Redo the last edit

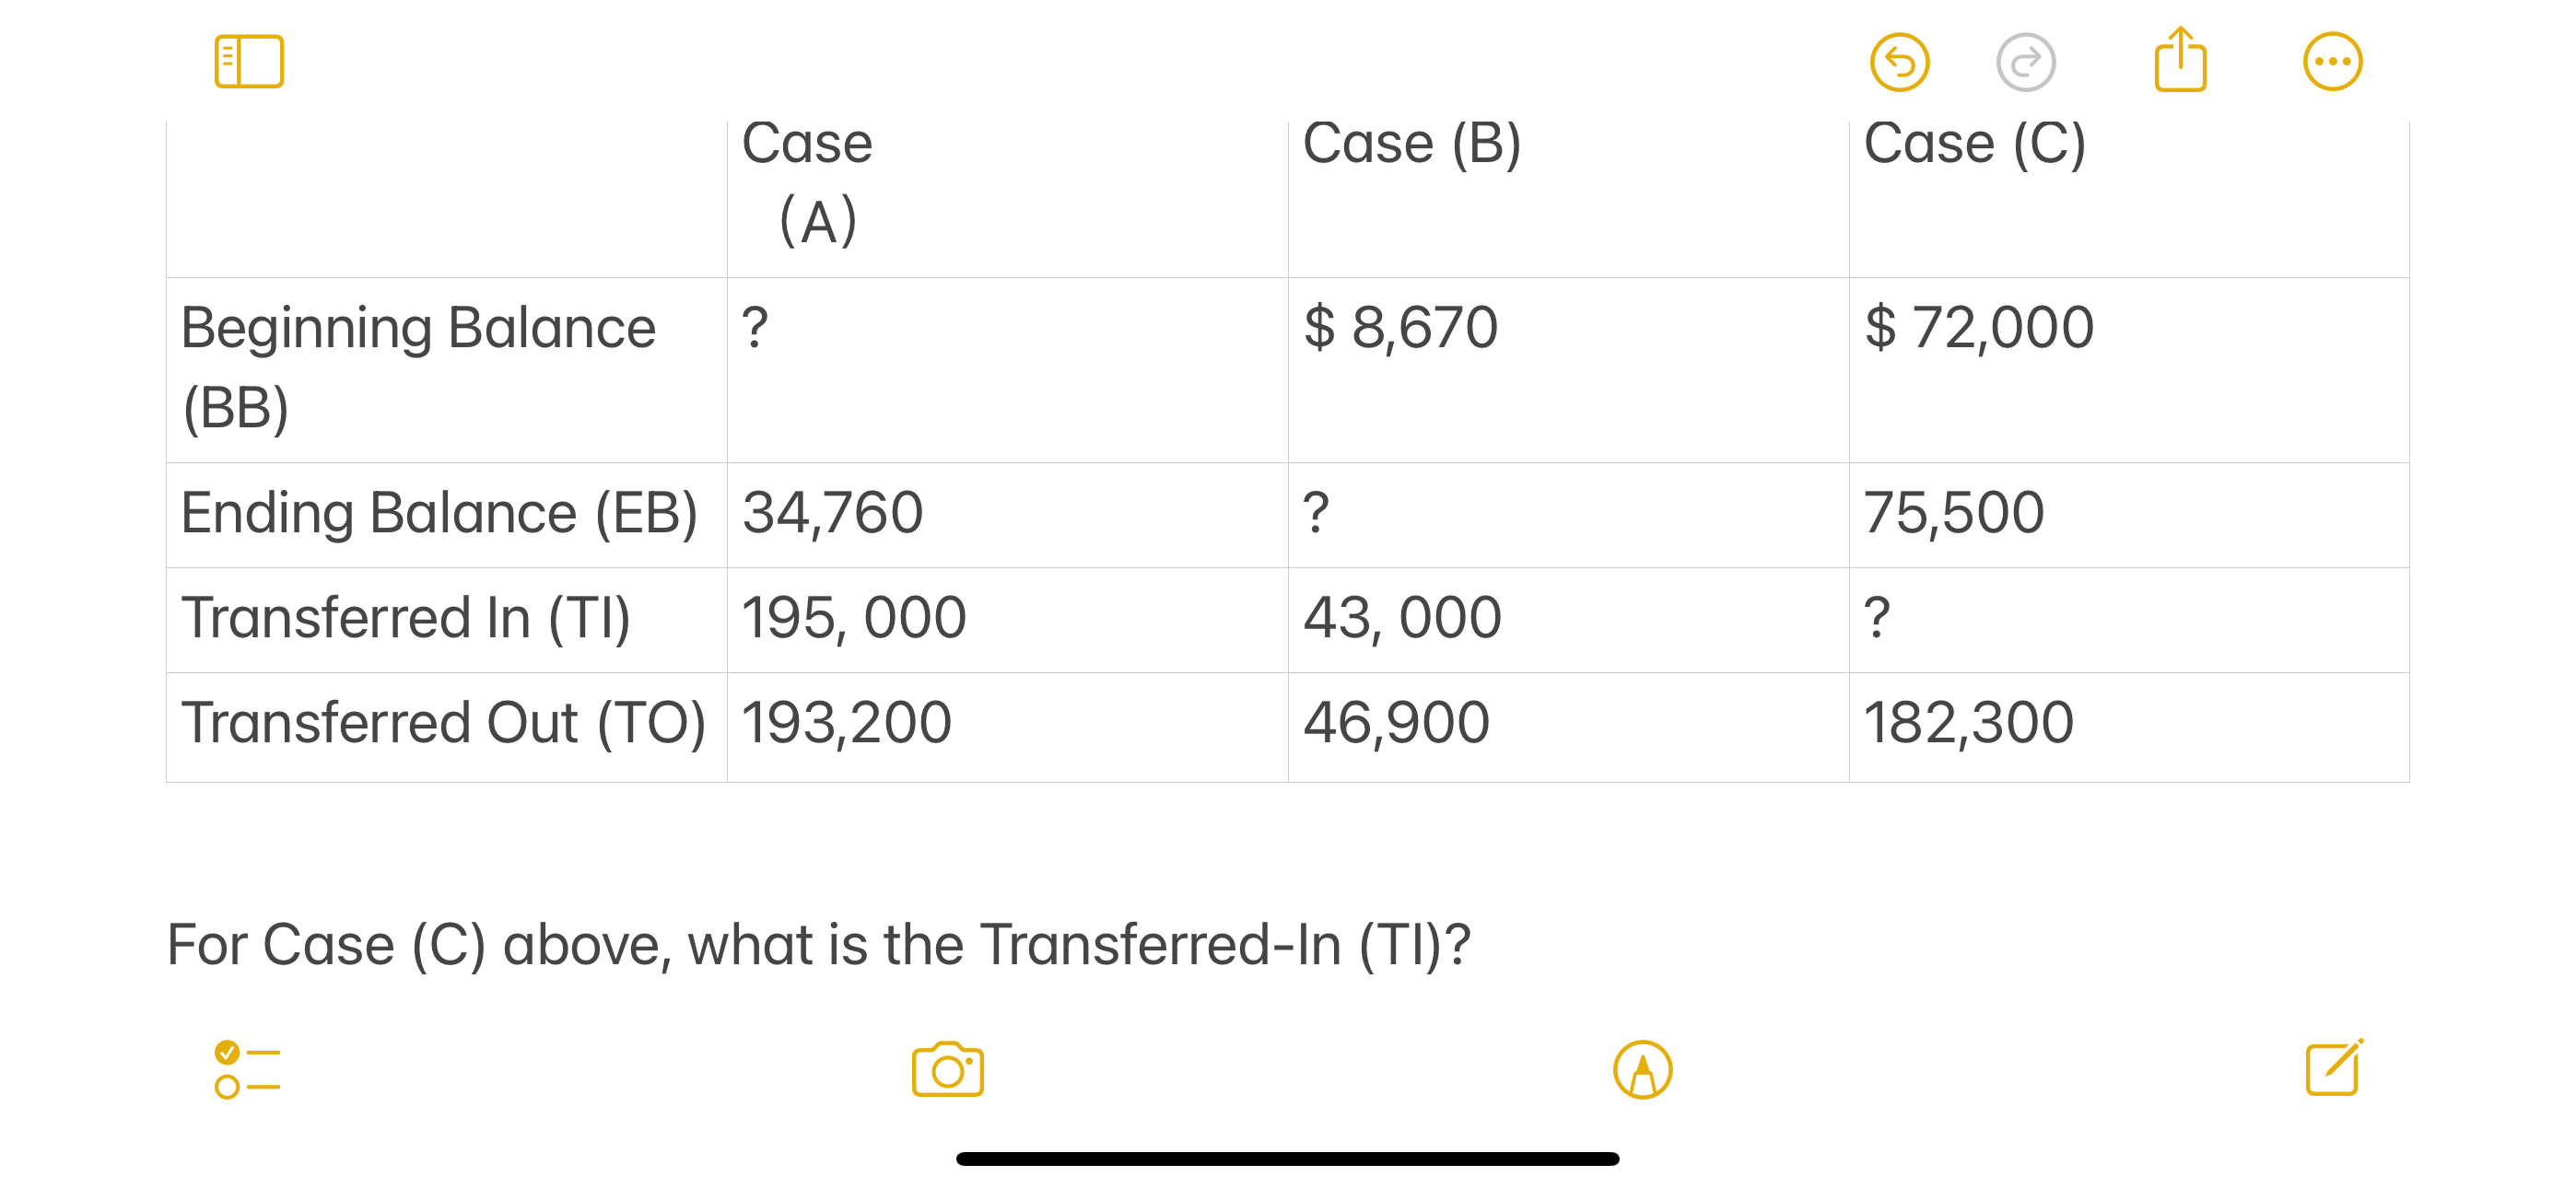tap(2027, 61)
